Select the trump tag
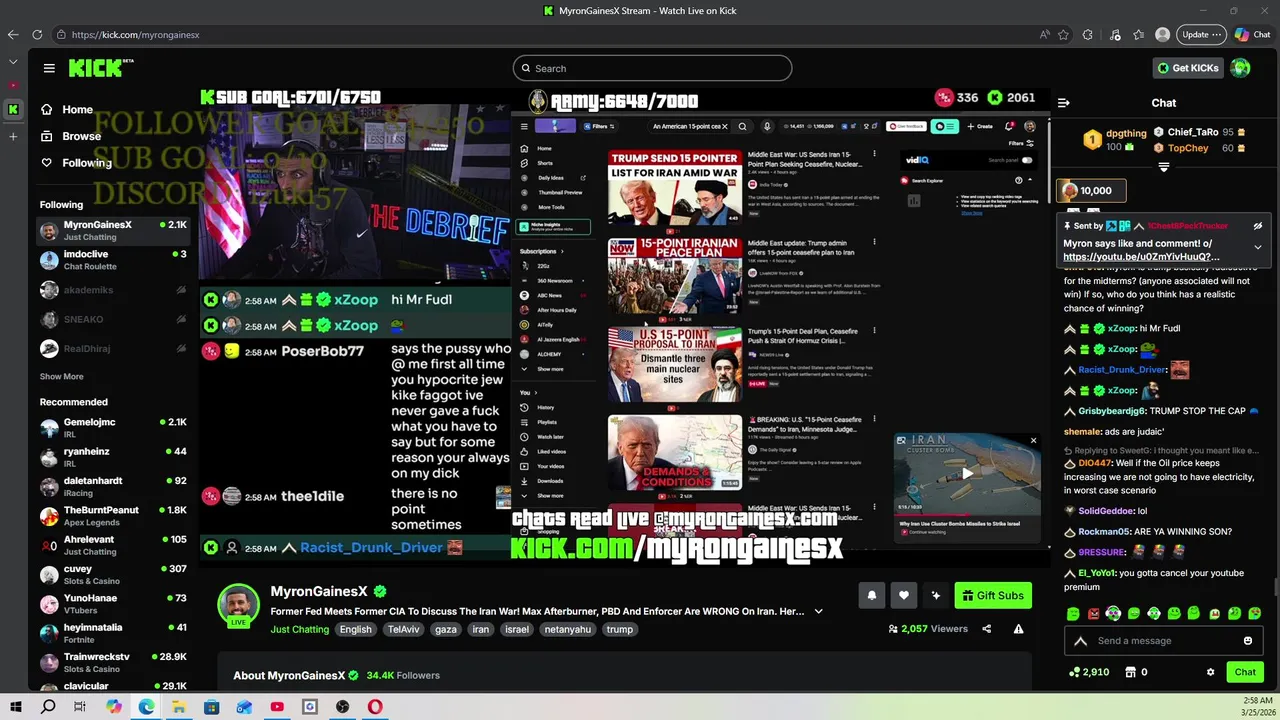The image size is (1280, 720). click(619, 629)
